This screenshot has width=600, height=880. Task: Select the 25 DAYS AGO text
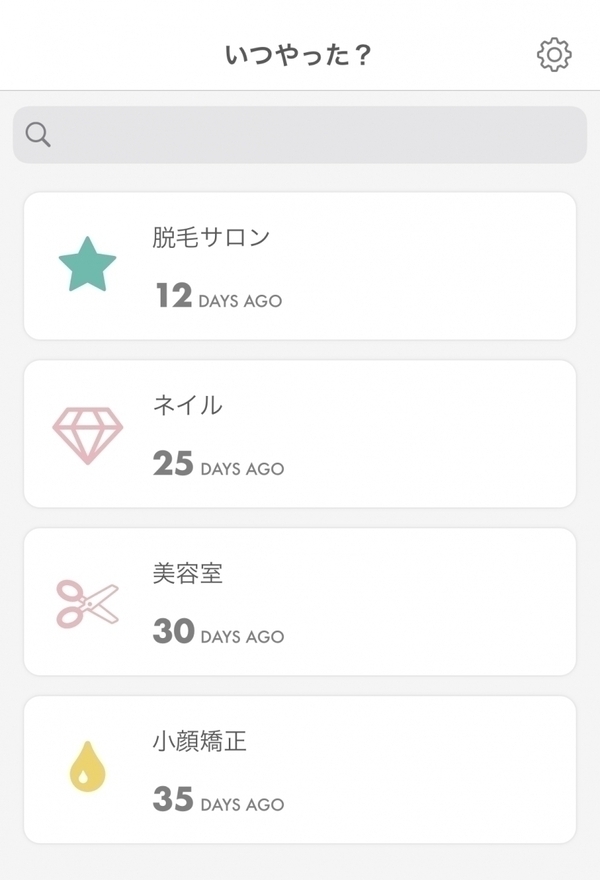(219, 465)
